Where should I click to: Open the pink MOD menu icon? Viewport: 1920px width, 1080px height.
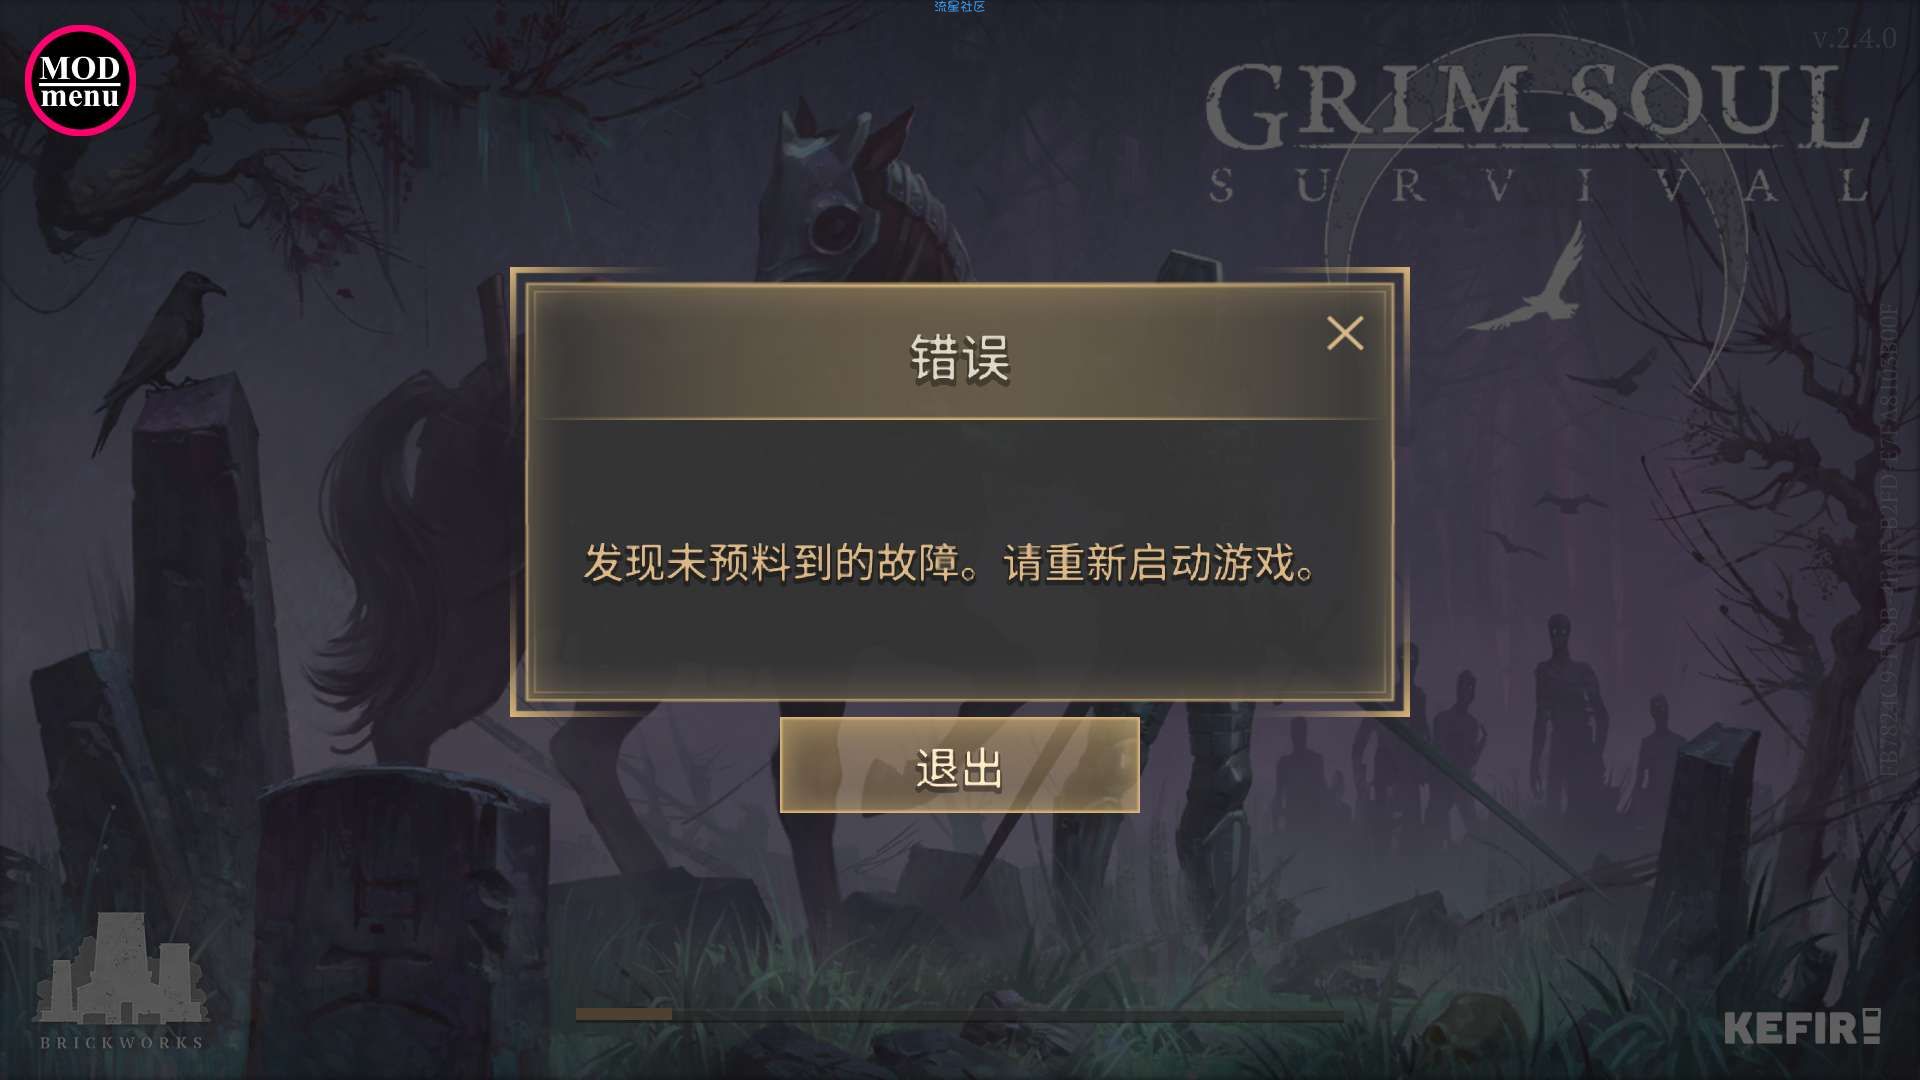click(x=80, y=81)
